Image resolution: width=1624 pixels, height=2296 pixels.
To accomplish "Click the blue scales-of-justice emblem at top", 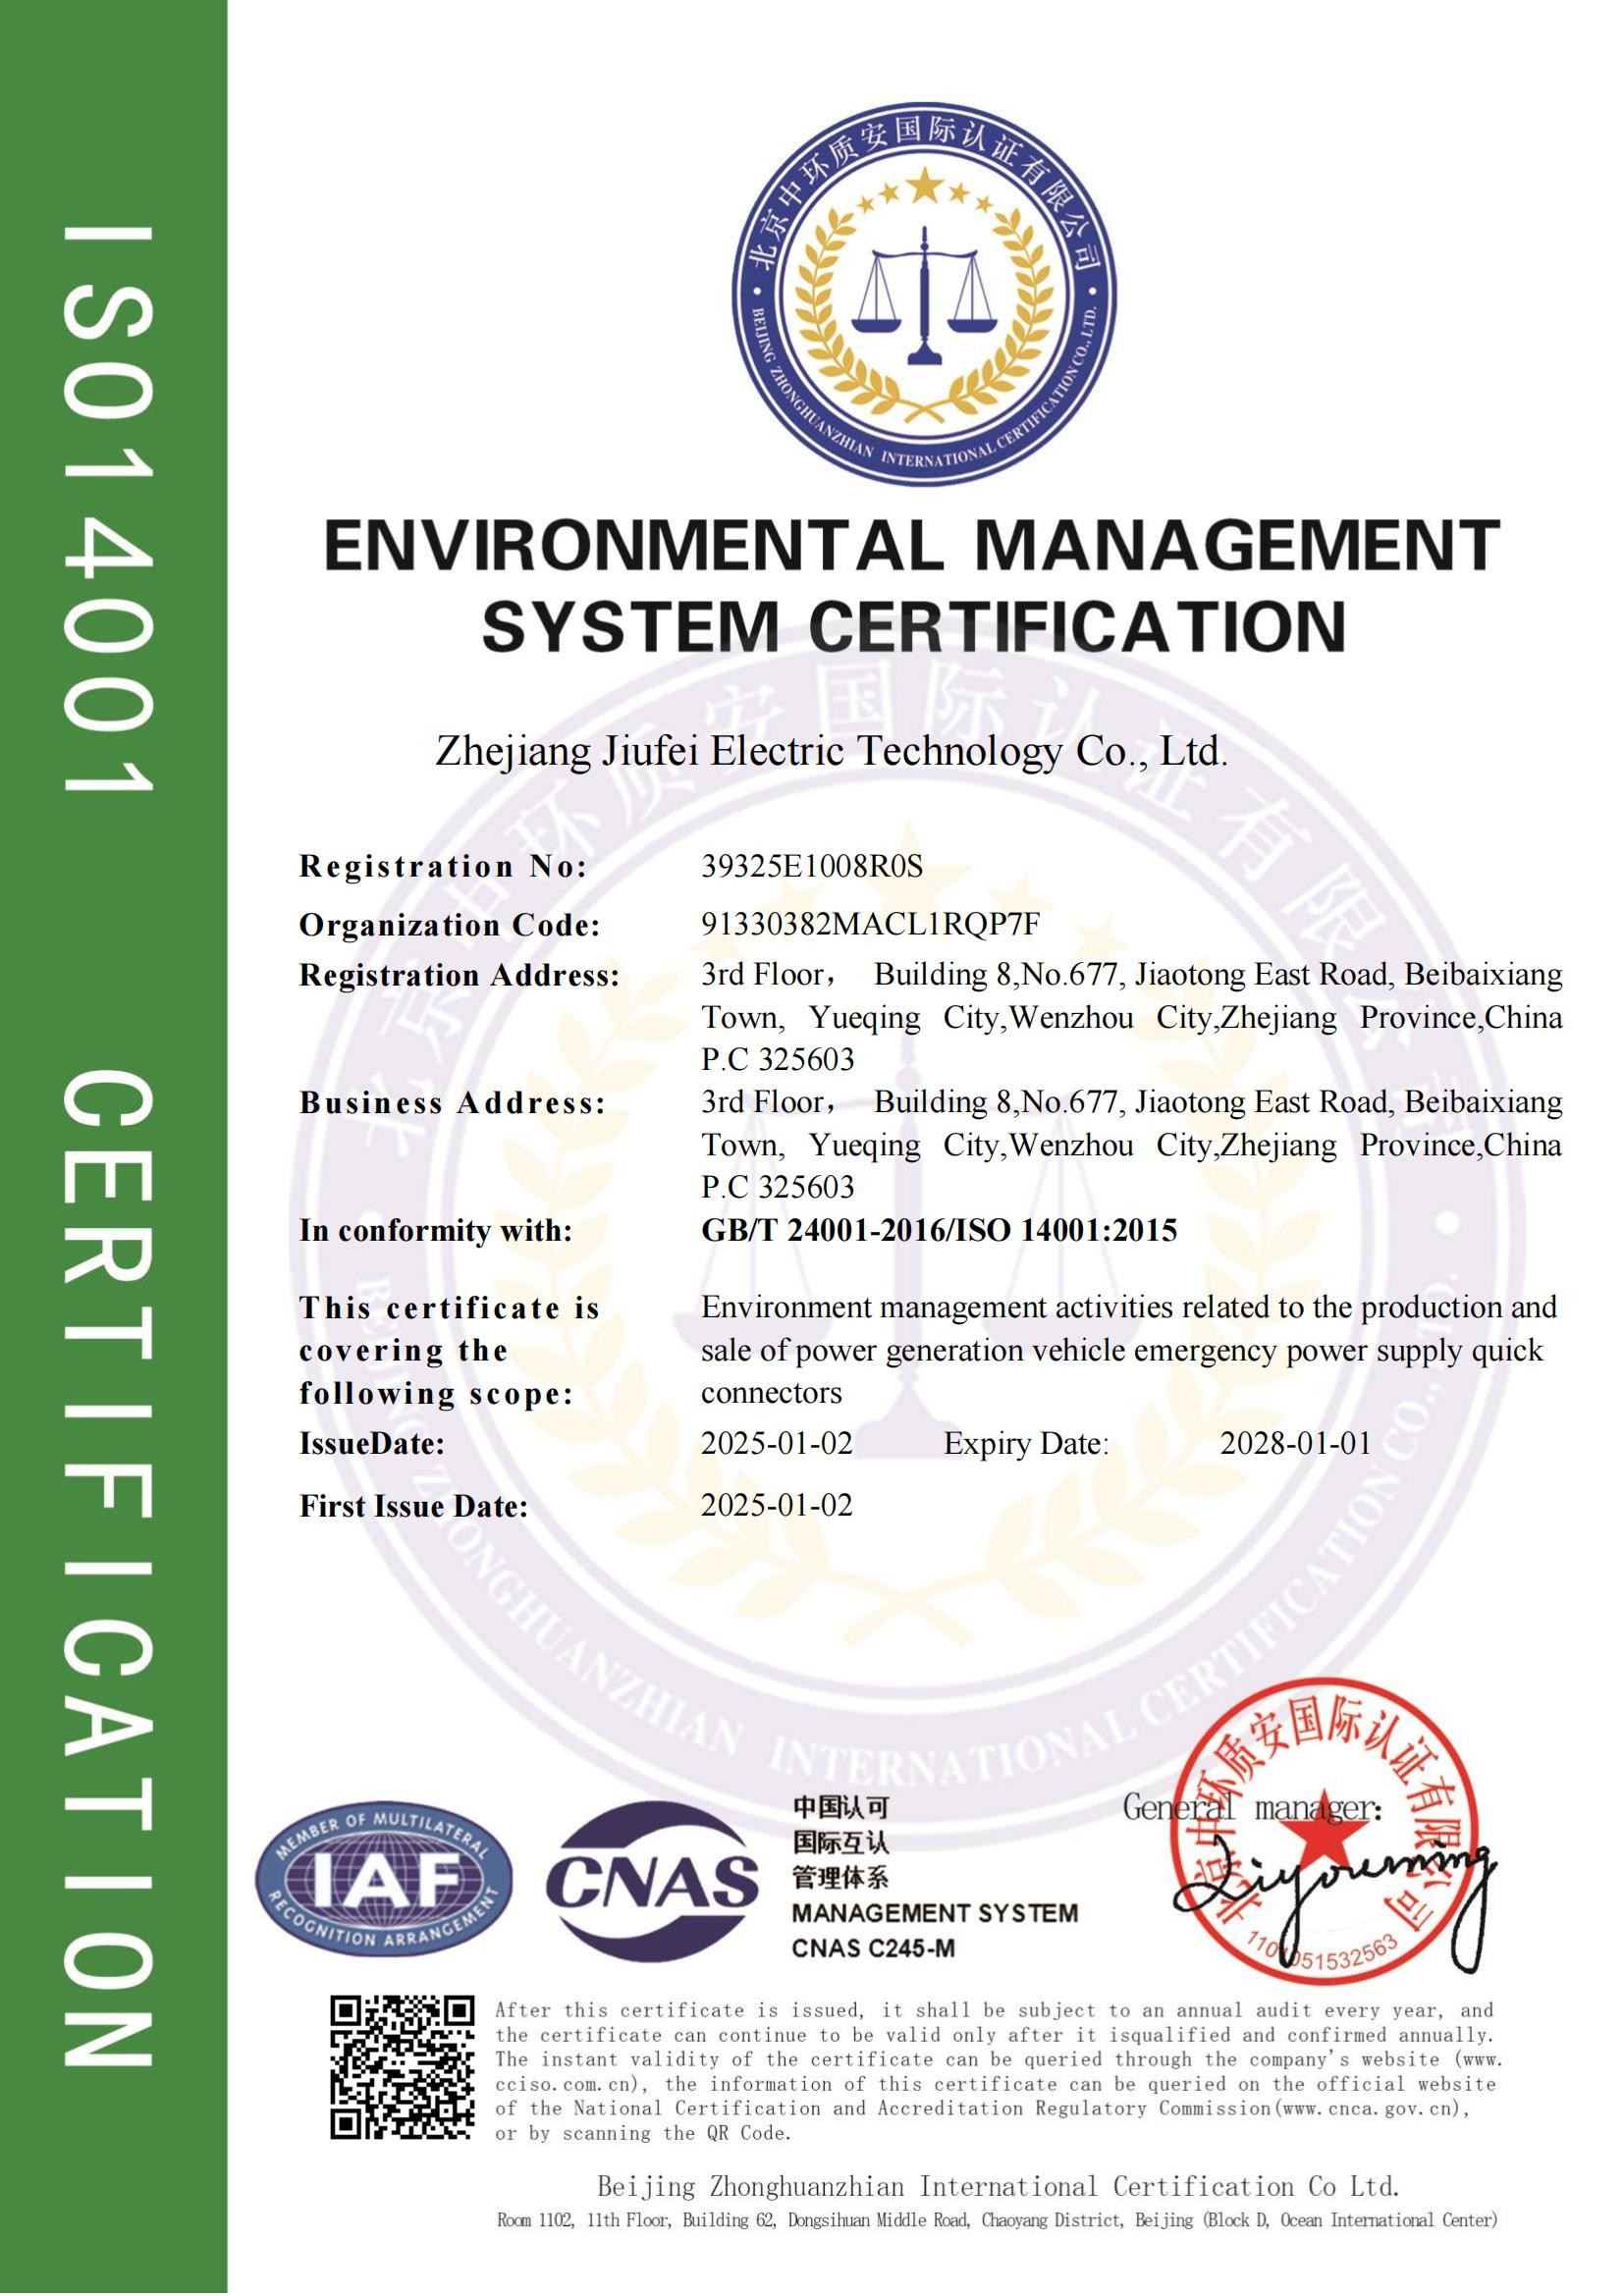I will pyautogui.click(x=924, y=298).
